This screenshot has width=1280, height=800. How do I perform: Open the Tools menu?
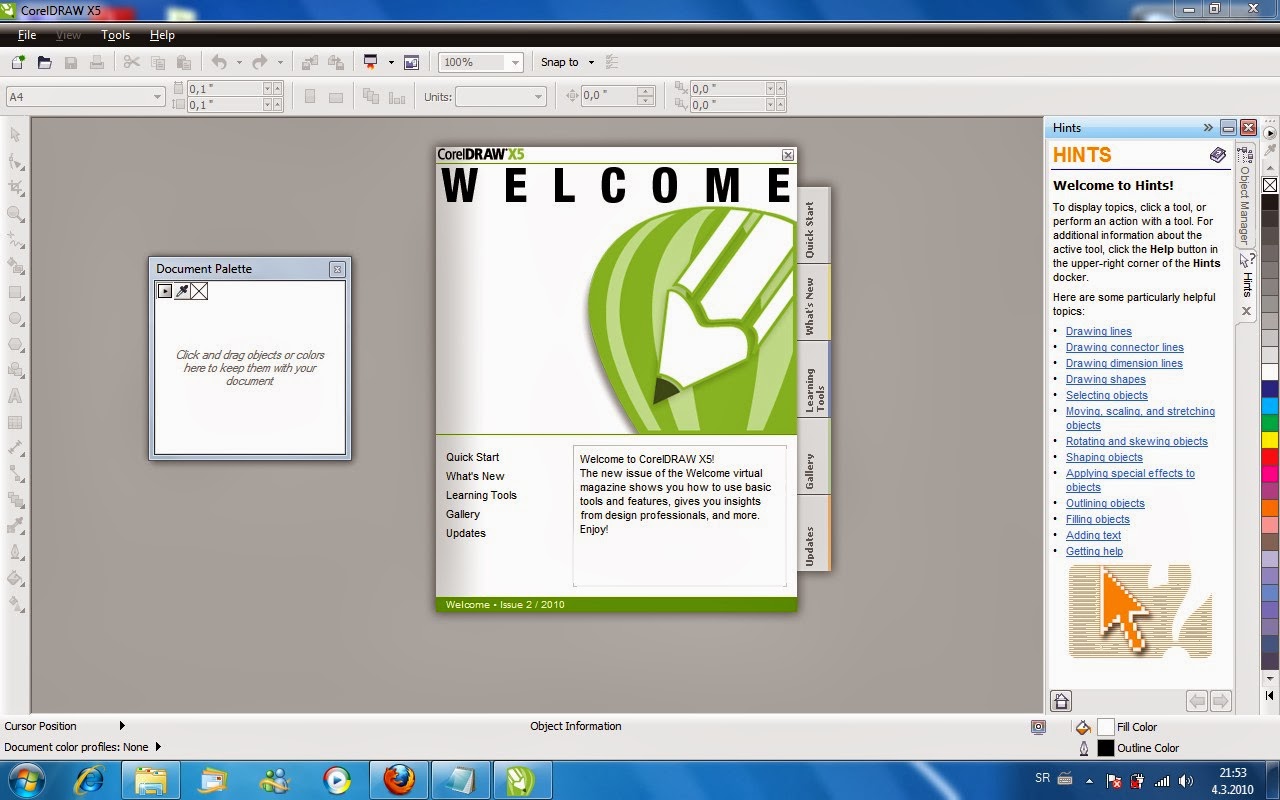[x=116, y=35]
